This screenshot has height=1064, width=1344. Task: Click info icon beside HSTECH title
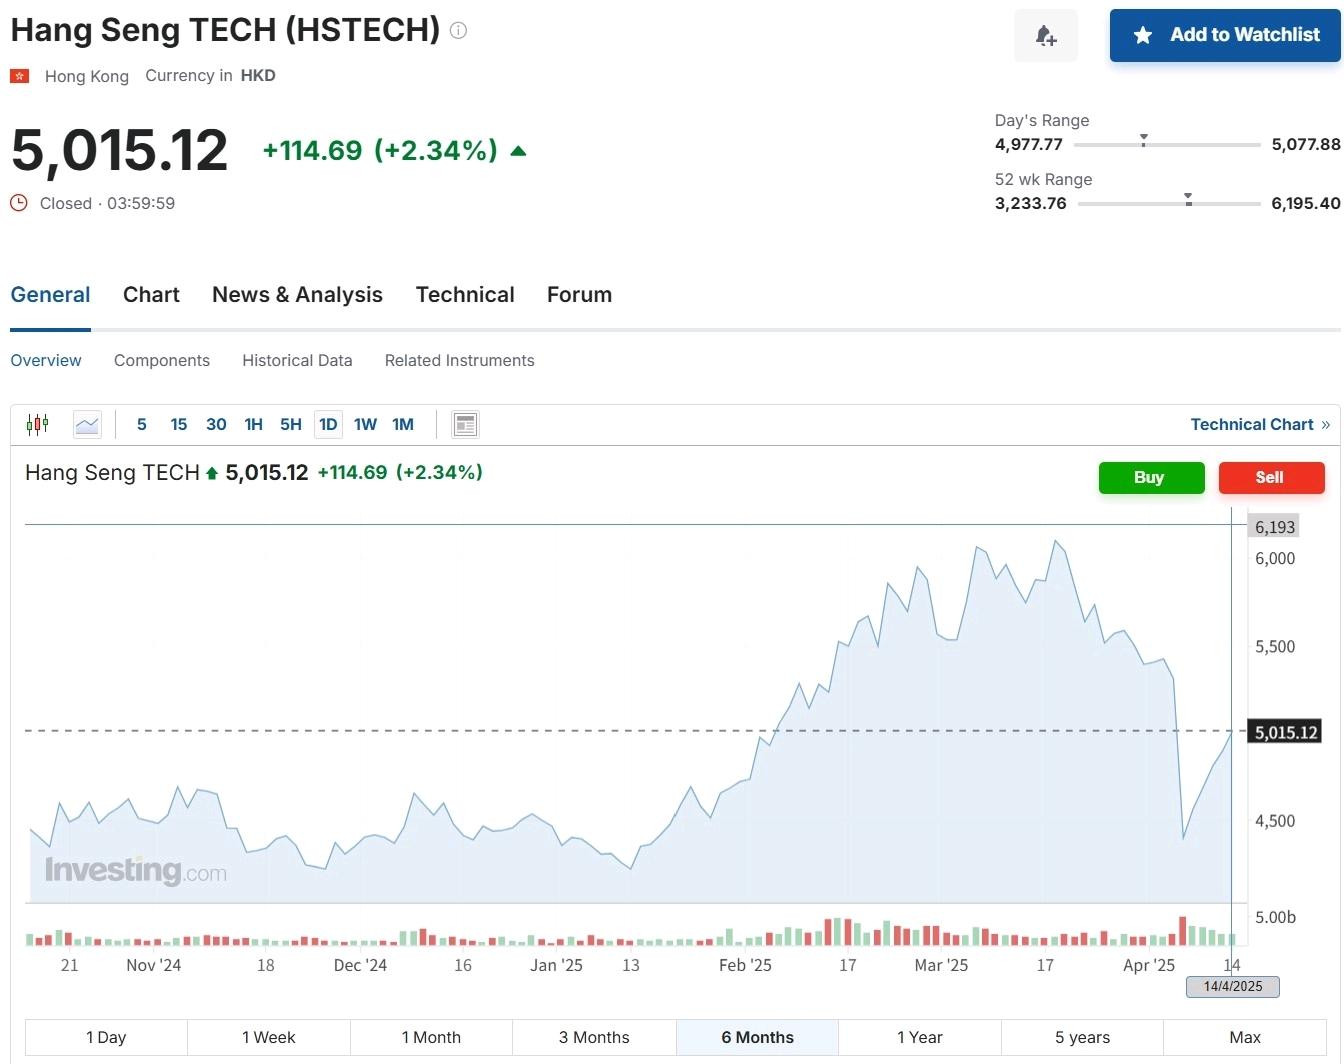(x=459, y=30)
